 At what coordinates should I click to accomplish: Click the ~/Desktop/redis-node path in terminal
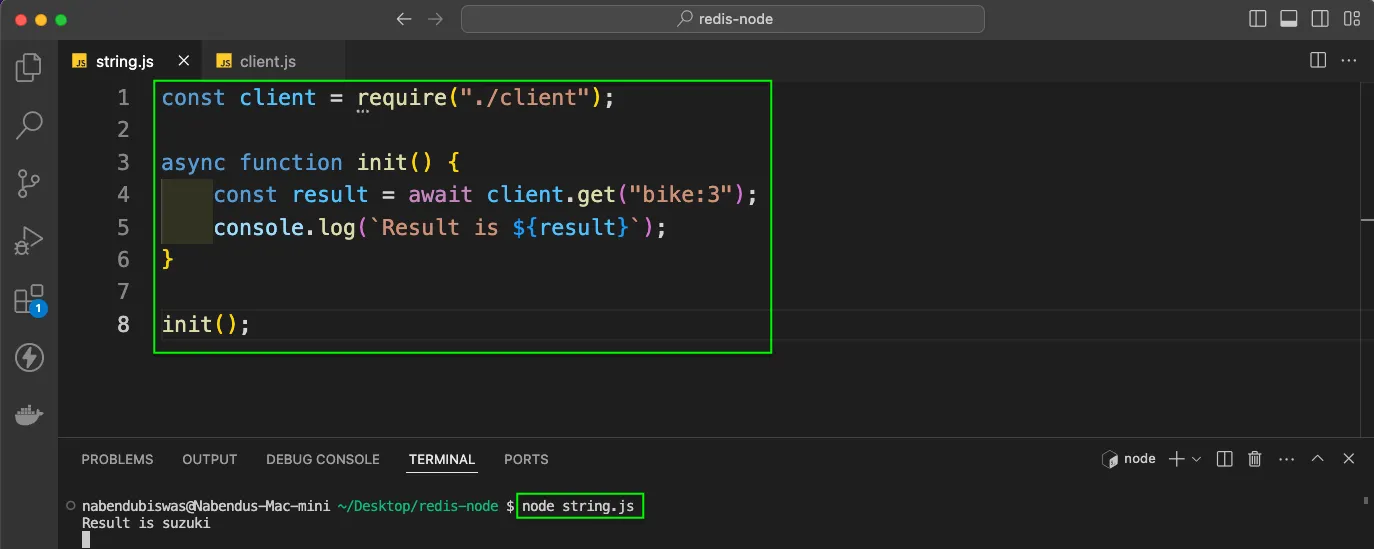pyautogui.click(x=418, y=507)
